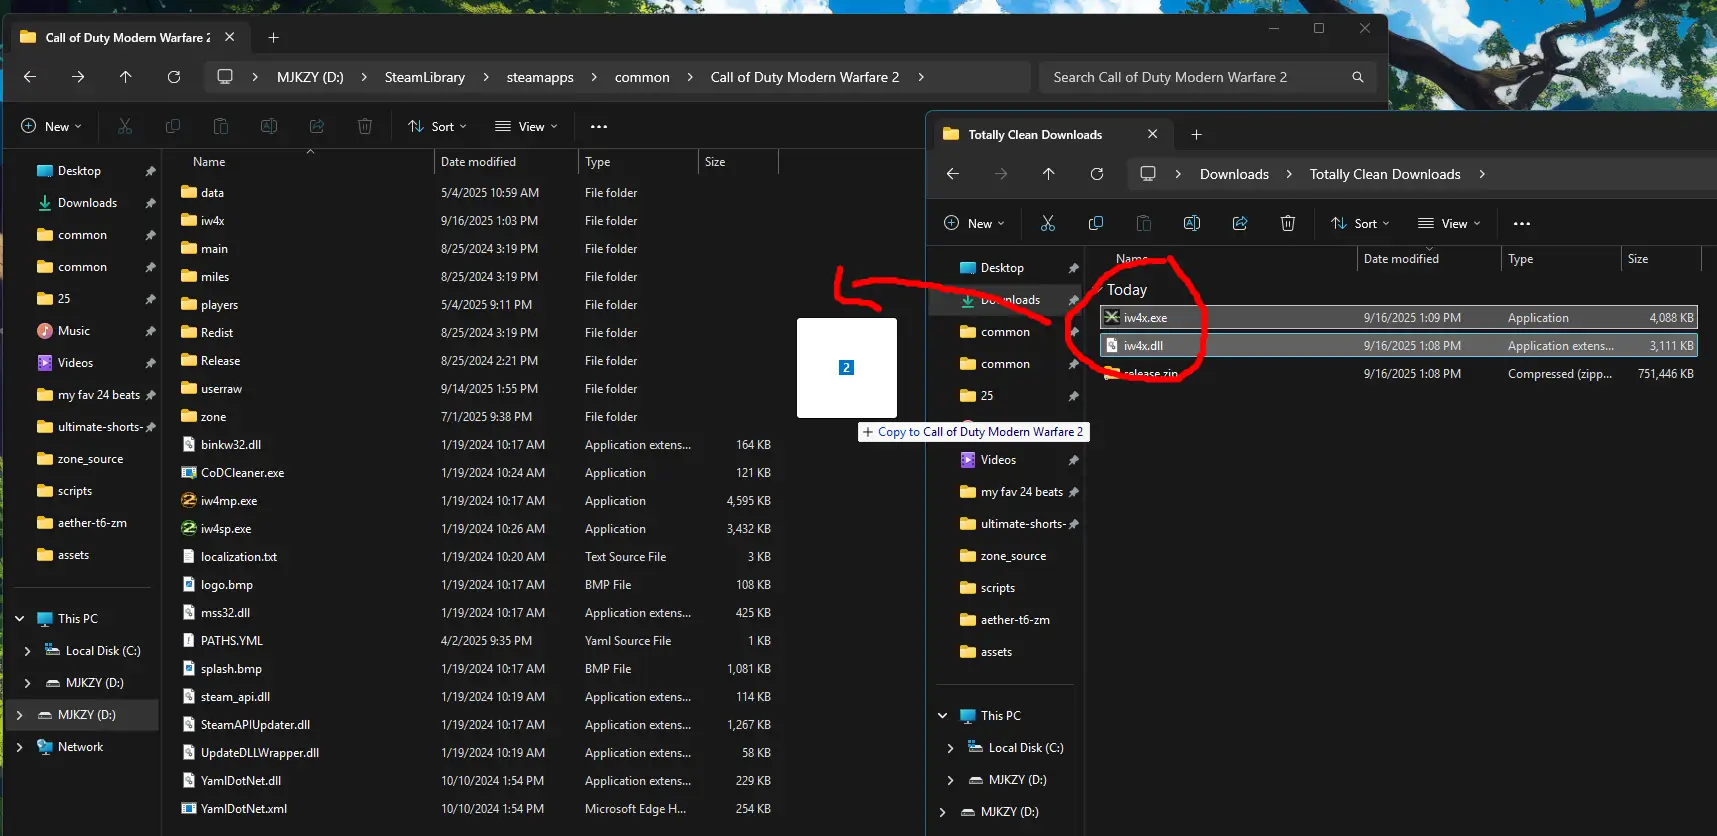Screen dimensions: 1717x836
Task: Click steamapps in the address breadcrumb
Action: [x=540, y=77]
